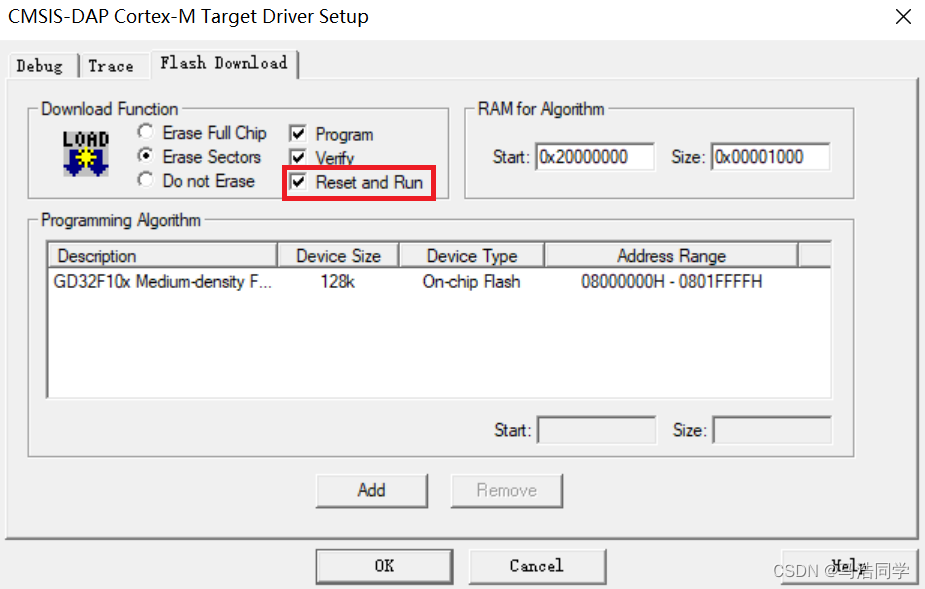
Task: Open the Trace tab
Action: click(111, 66)
